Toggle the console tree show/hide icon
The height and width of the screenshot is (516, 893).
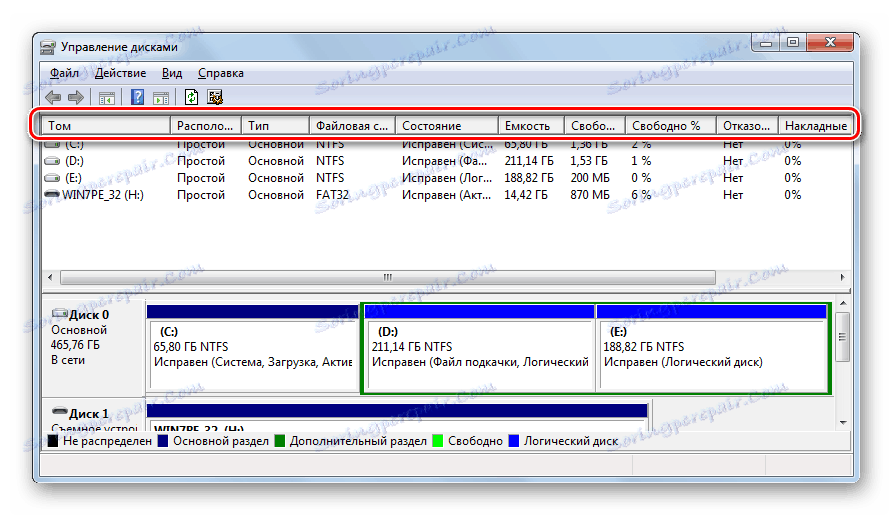coord(106,98)
